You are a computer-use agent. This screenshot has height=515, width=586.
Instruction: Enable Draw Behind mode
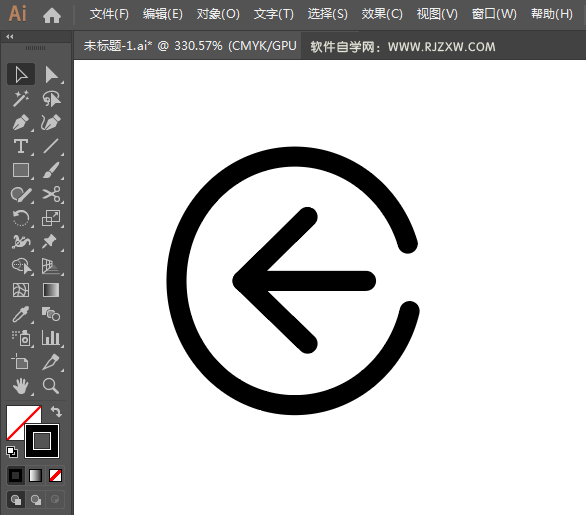tap(36, 500)
